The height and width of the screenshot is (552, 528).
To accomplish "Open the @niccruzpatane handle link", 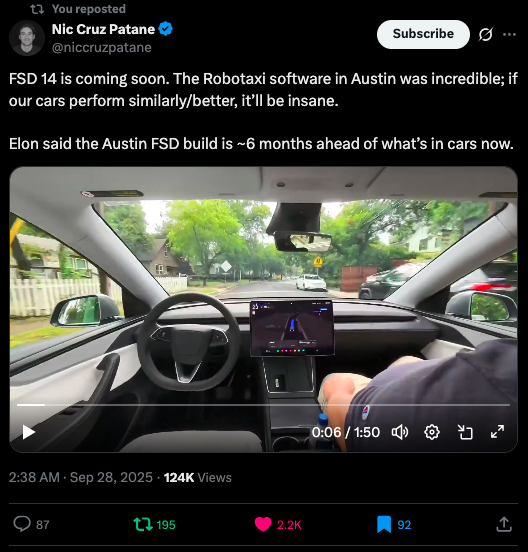I will (102, 48).
